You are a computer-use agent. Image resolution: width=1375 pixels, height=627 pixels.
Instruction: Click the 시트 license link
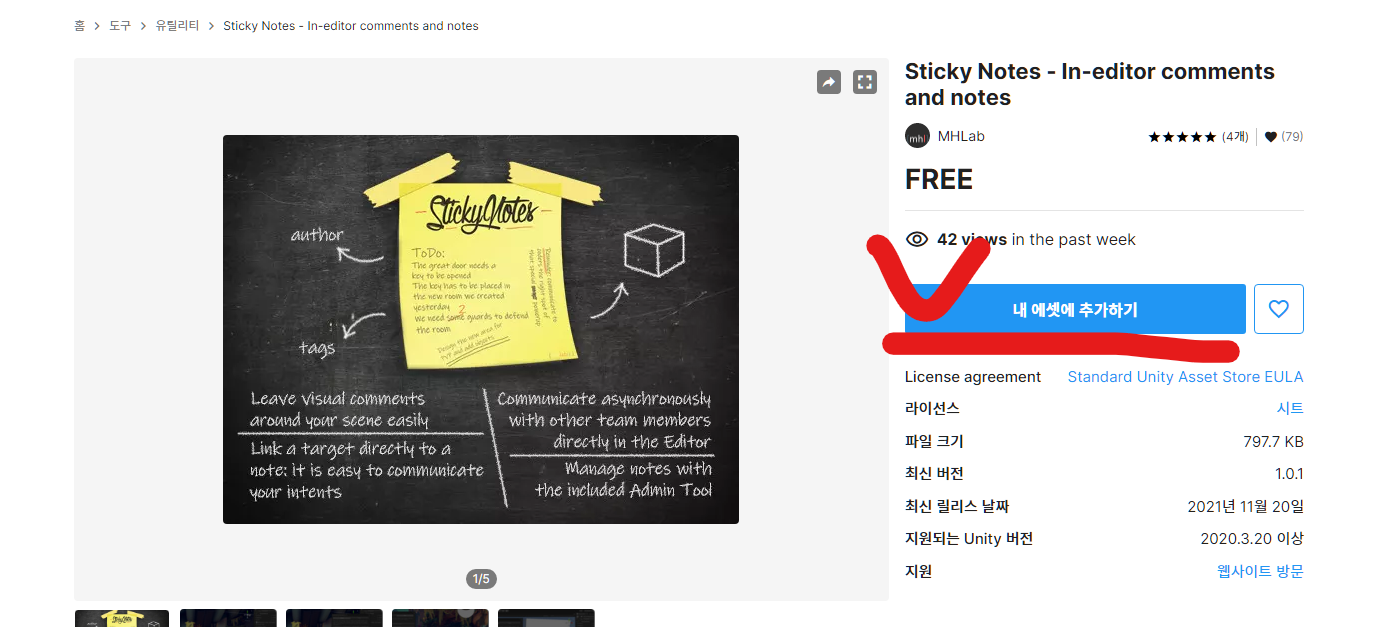pos(1290,409)
